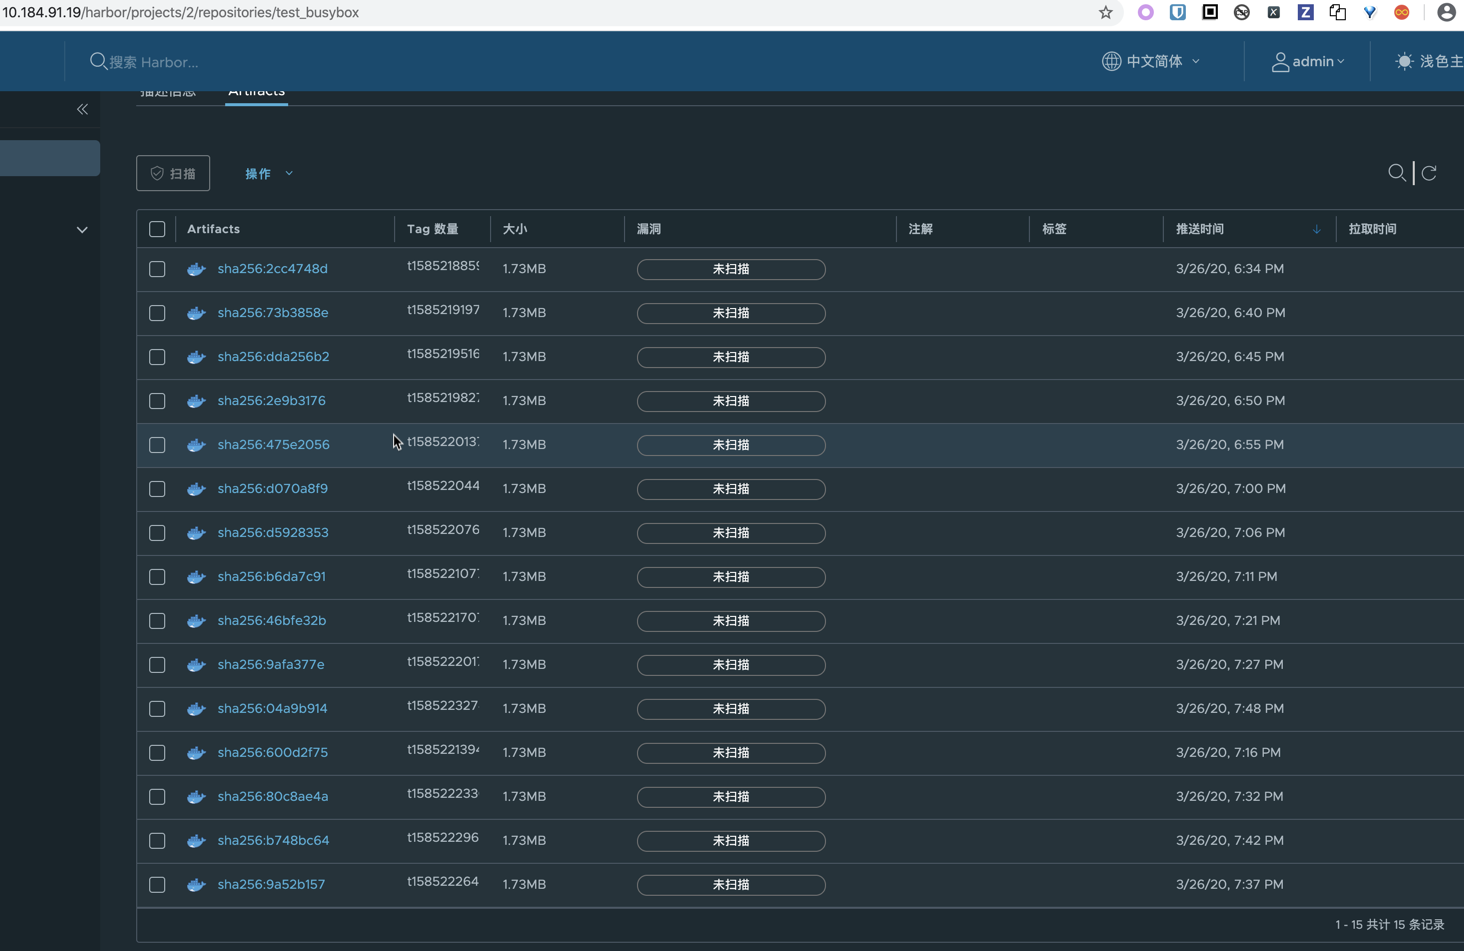Check the box for sha256:b748bc64
This screenshot has height=951, width=1464.
(157, 841)
